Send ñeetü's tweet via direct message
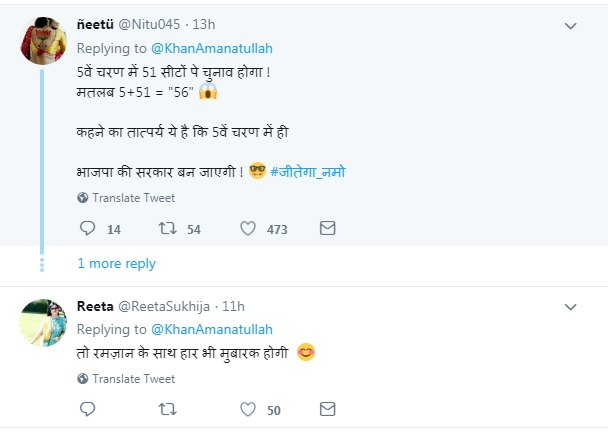Screen dimensions: 608x434 327,229
